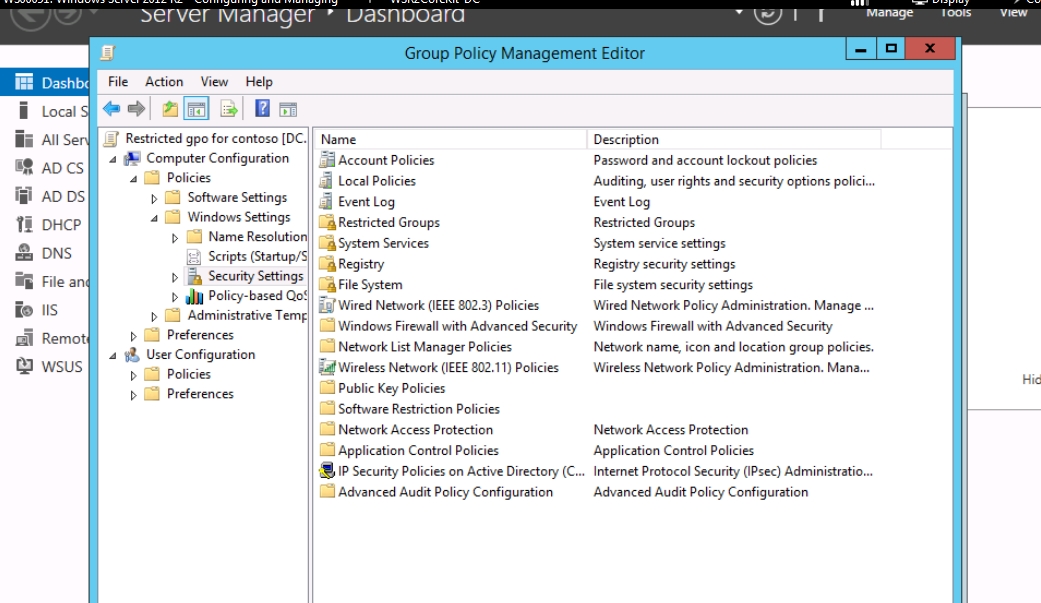Select Software Restriction Policies item

pyautogui.click(x=419, y=408)
